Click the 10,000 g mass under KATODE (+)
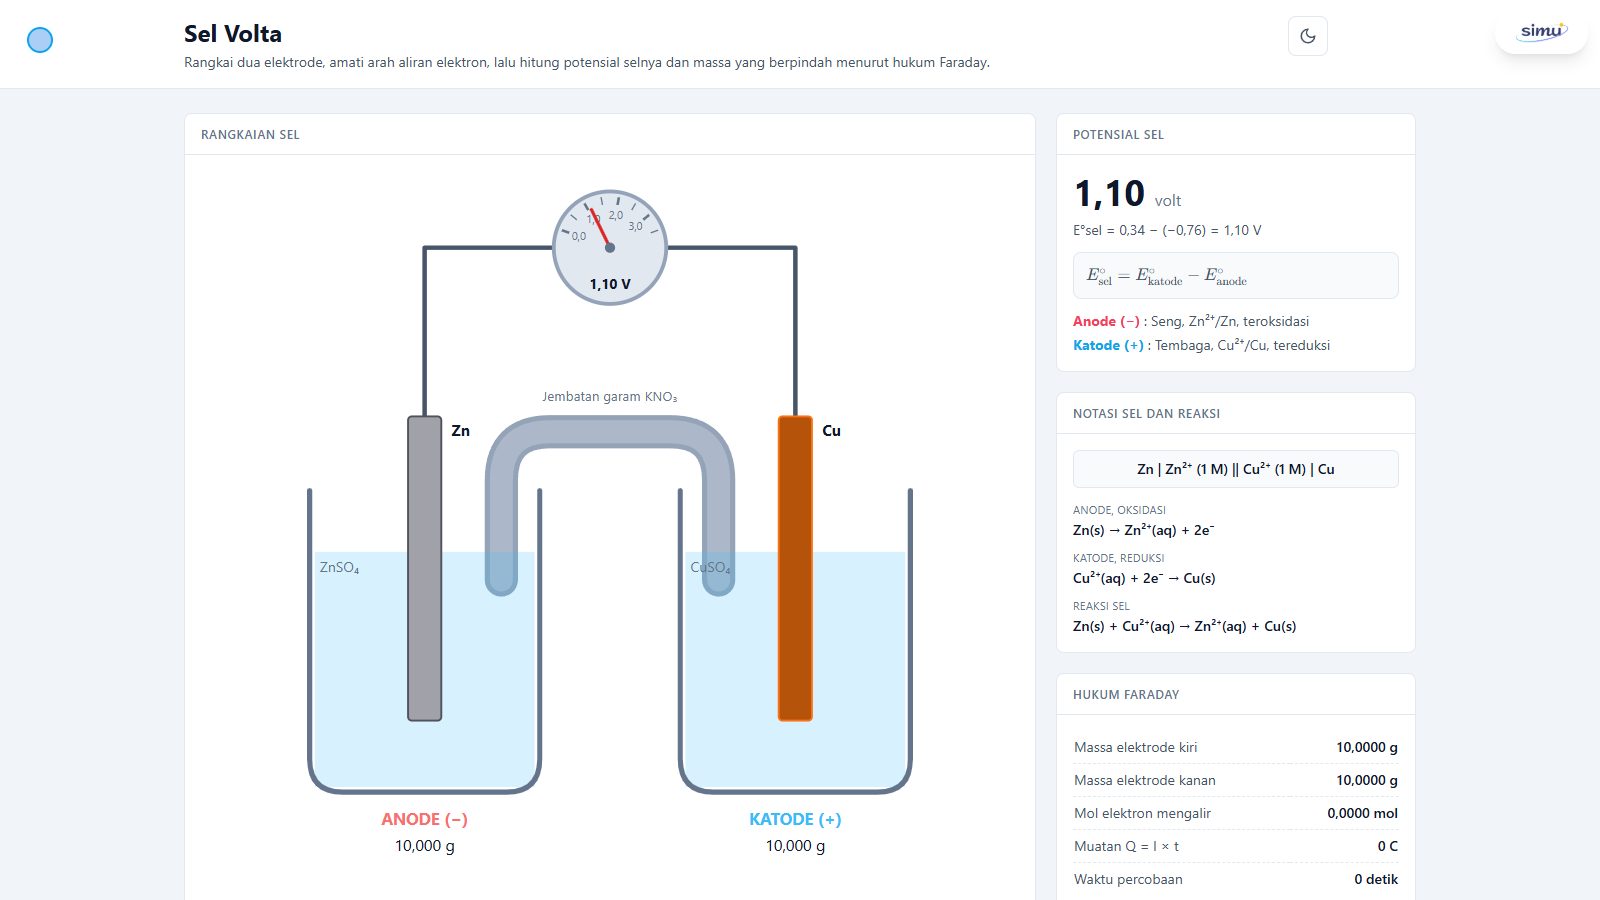Image resolution: width=1600 pixels, height=900 pixels. pyautogui.click(x=795, y=846)
